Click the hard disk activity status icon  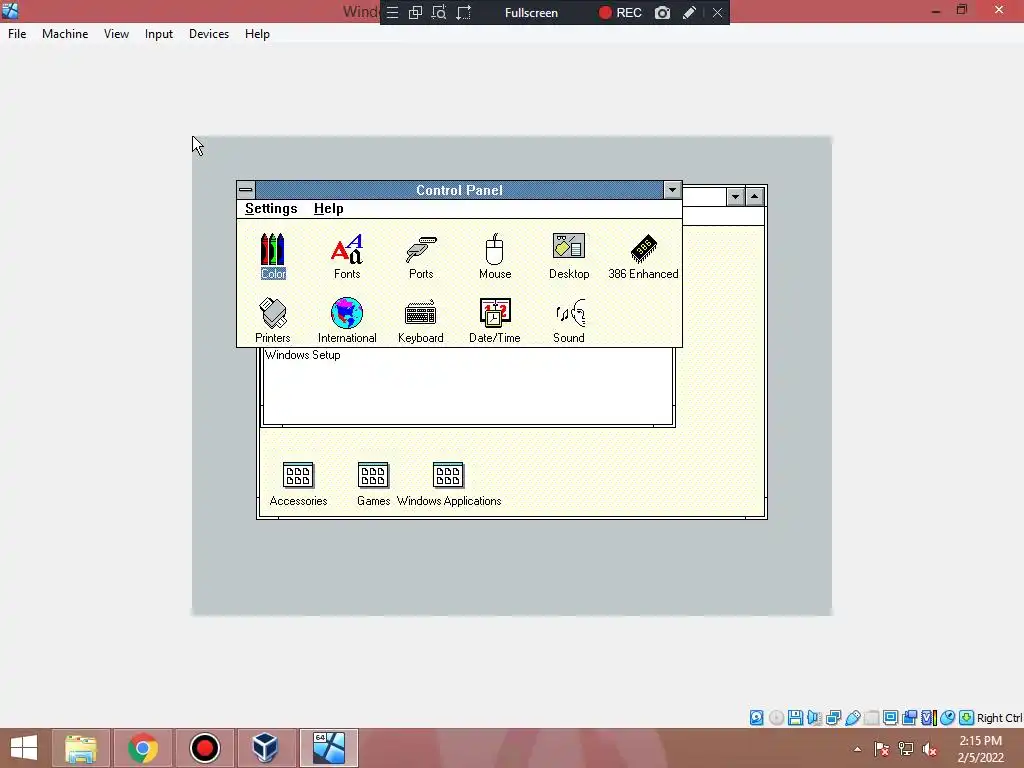pos(756,718)
